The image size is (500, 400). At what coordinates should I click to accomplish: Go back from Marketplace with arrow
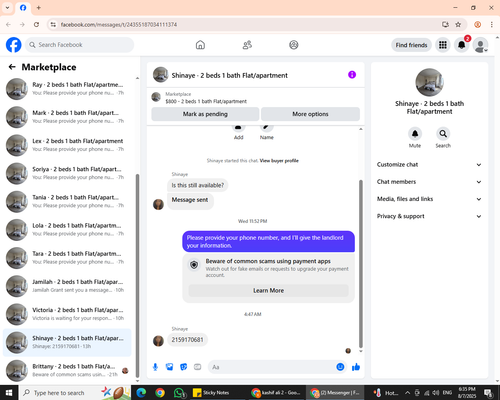[12, 67]
